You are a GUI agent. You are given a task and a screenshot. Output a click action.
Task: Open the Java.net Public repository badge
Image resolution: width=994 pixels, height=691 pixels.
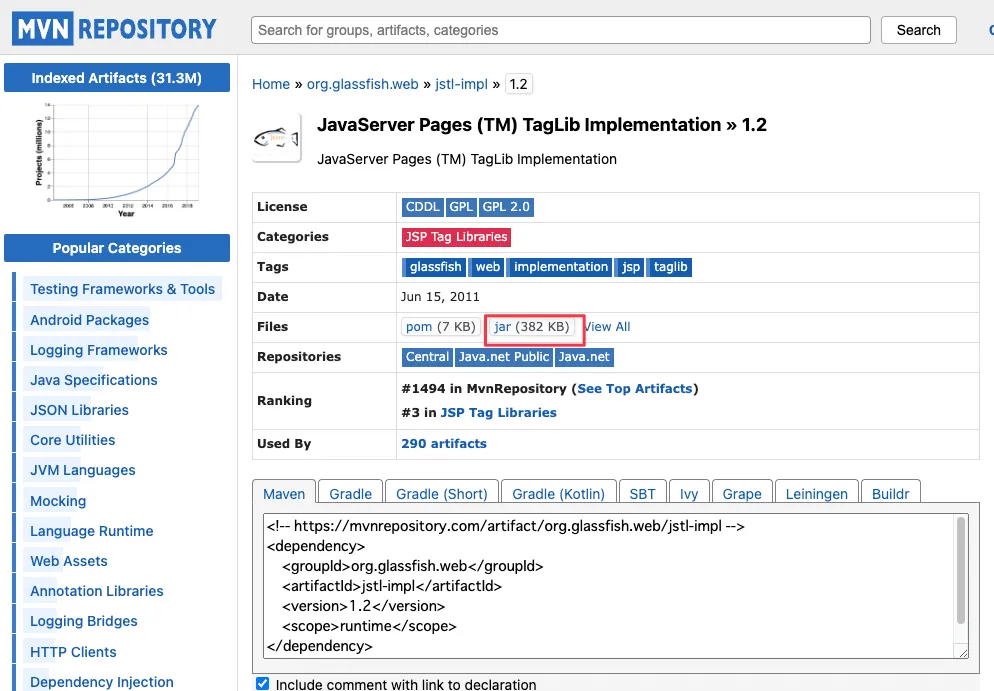click(504, 357)
